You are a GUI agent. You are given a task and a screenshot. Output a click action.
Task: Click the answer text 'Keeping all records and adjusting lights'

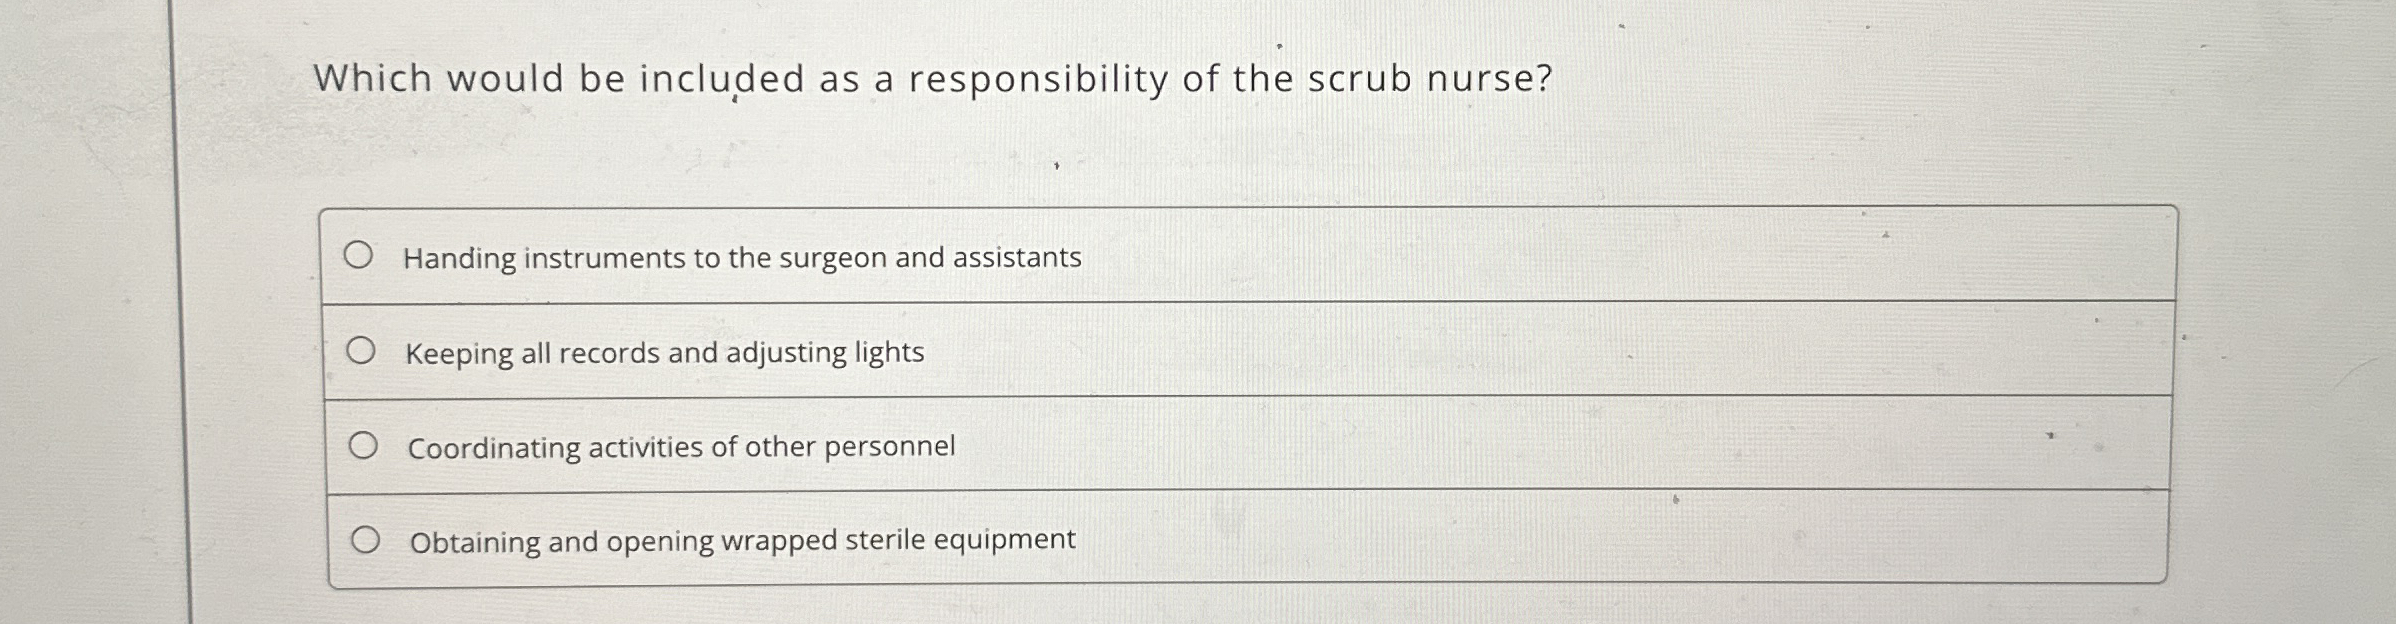tap(664, 352)
